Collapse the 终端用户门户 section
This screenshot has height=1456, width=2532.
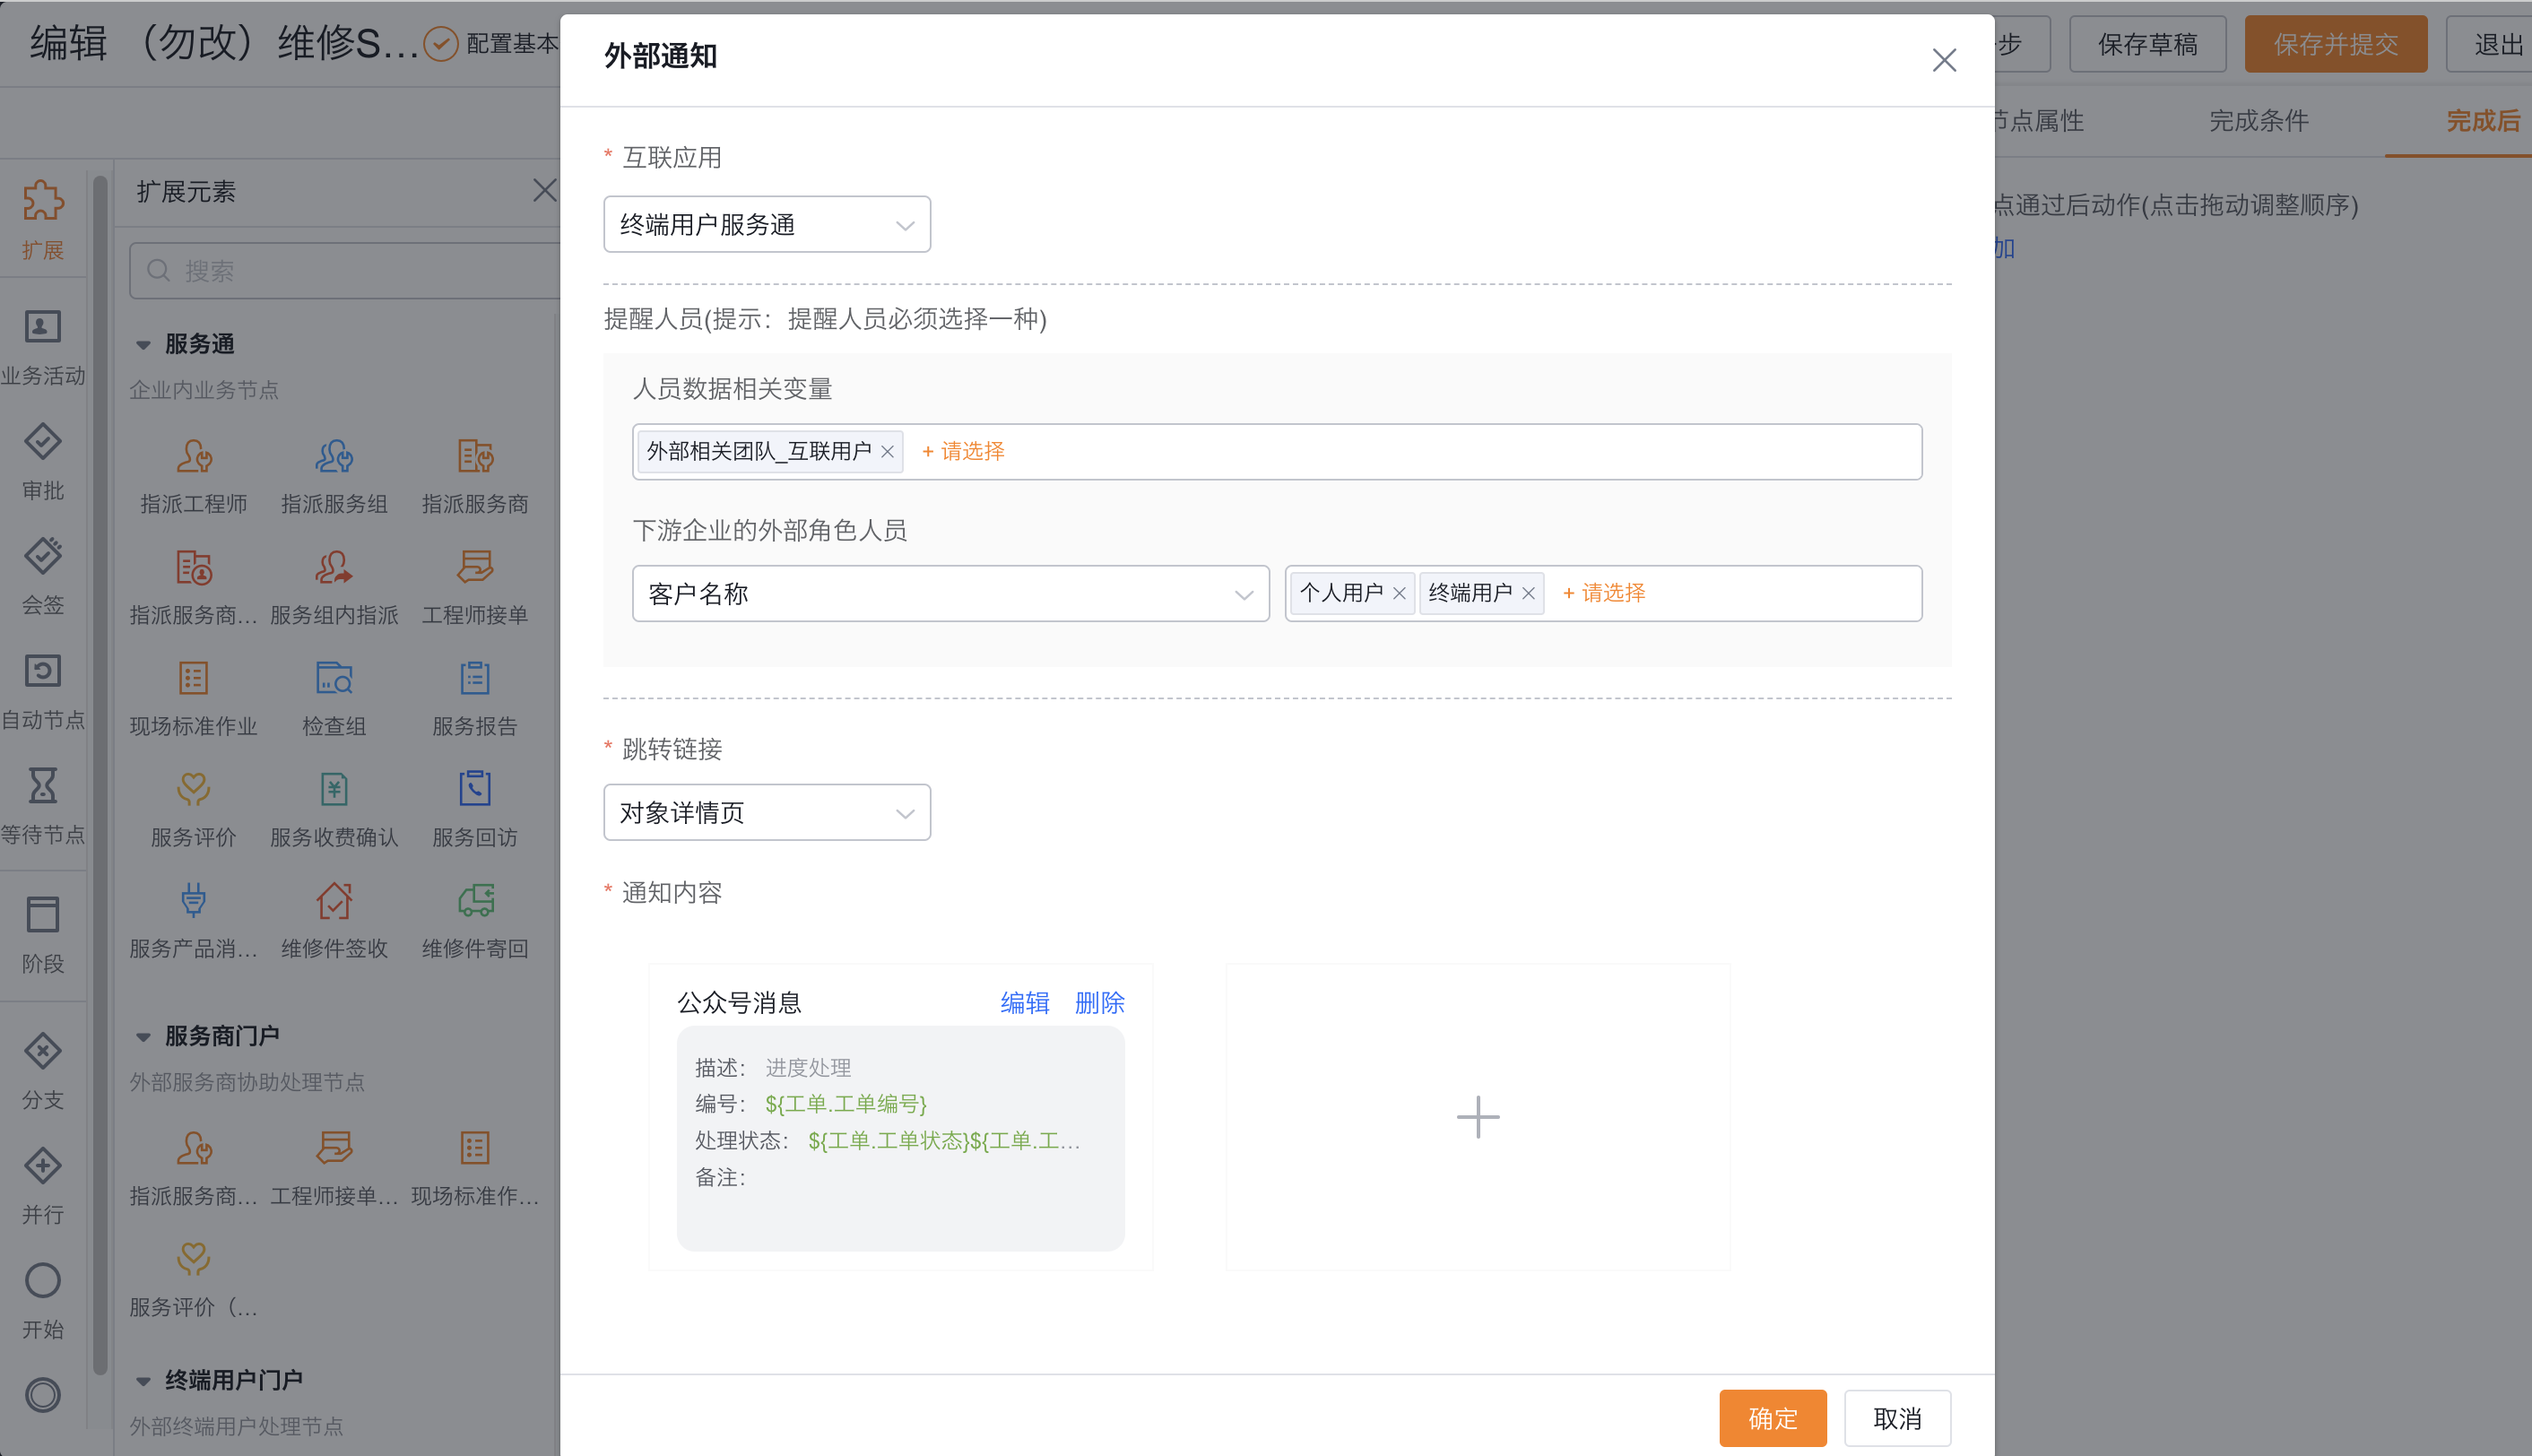click(143, 1381)
